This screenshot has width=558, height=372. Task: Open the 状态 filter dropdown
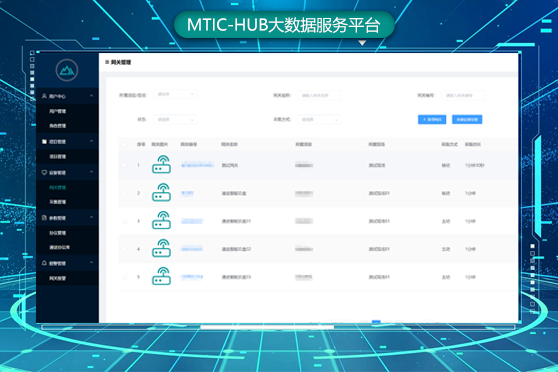[175, 120]
